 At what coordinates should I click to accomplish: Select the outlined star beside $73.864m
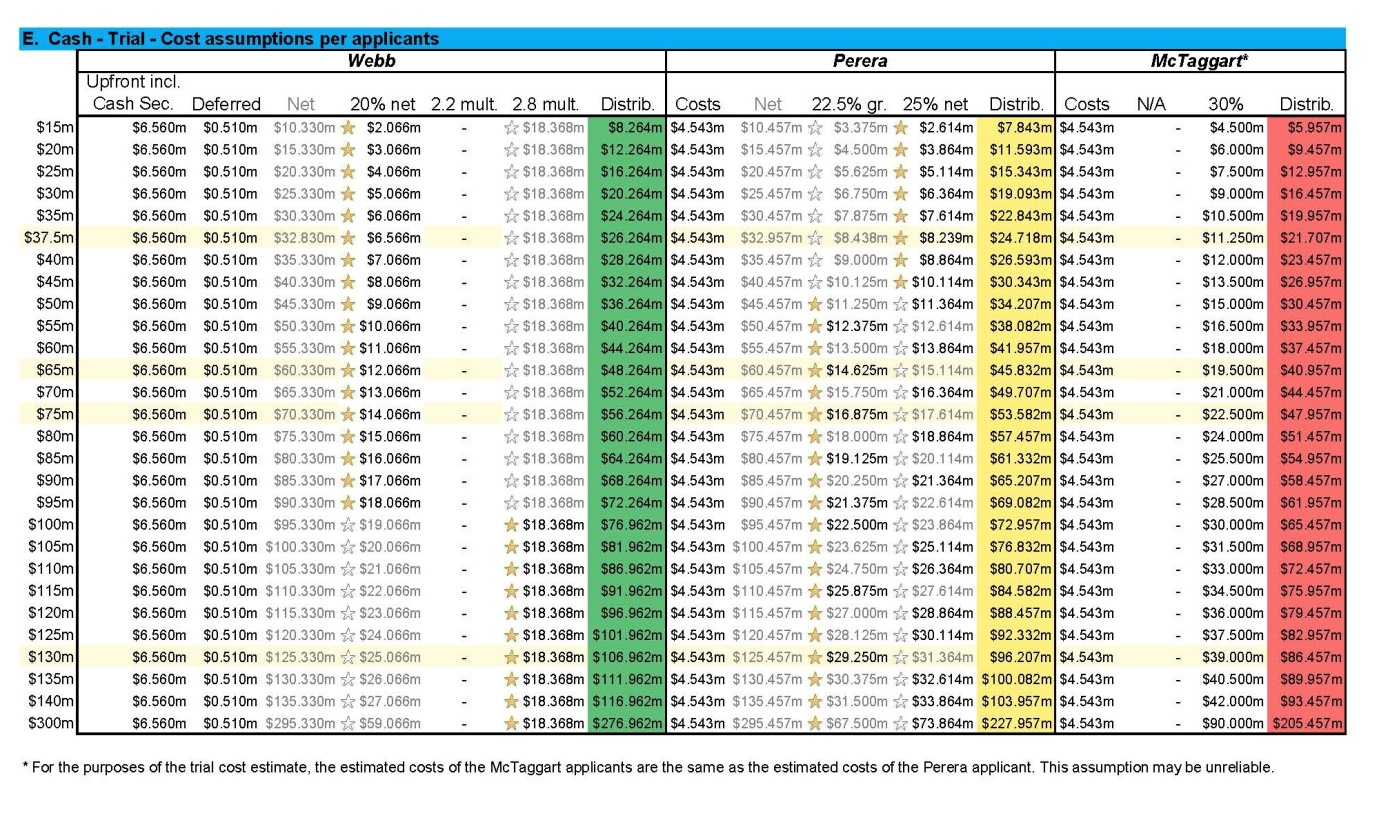(x=900, y=724)
